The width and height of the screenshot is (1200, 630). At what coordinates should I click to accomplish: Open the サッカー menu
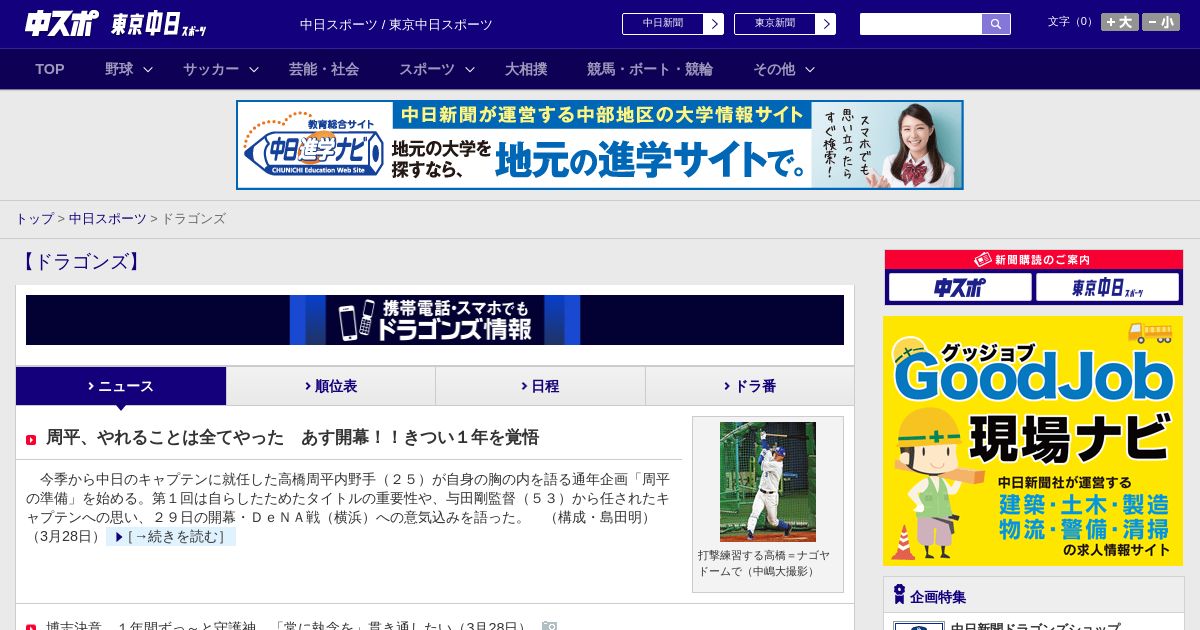point(211,69)
